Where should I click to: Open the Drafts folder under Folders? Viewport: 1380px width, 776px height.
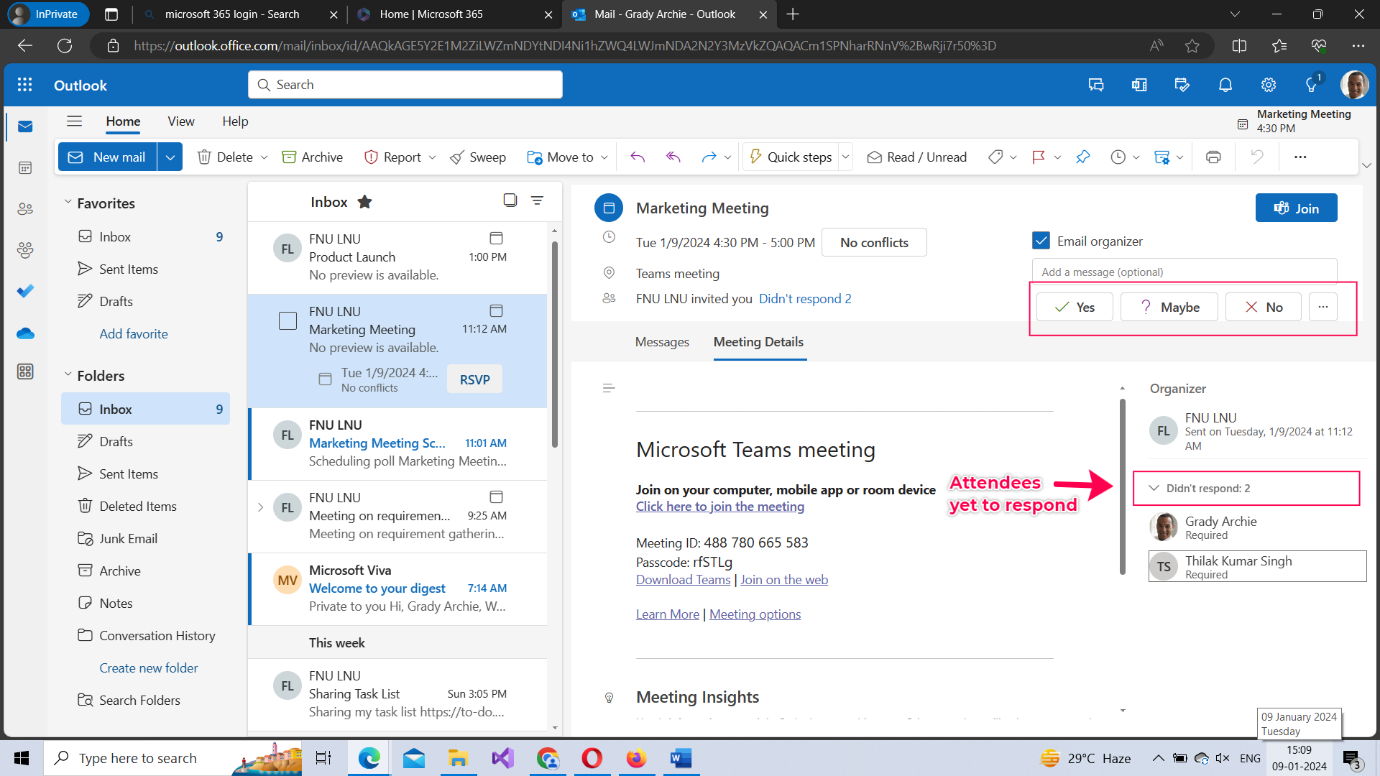[x=116, y=441]
